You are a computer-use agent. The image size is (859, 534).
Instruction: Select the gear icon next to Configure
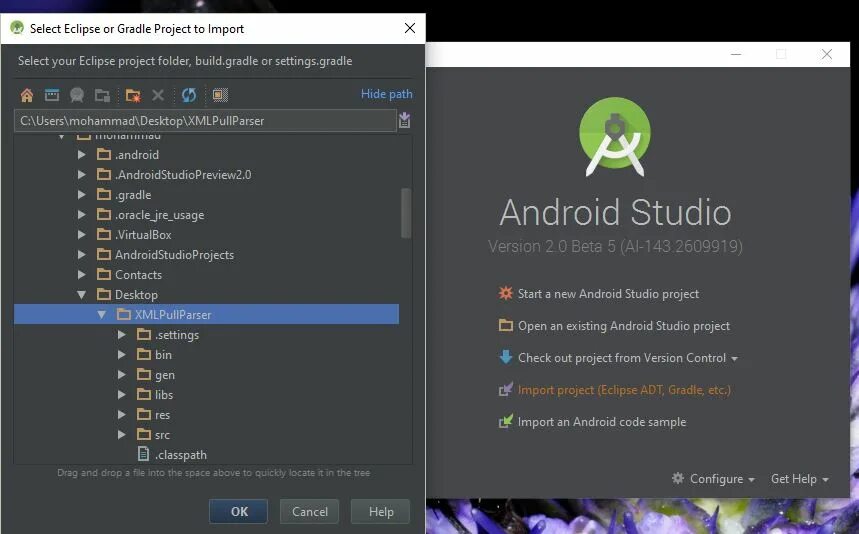click(x=678, y=478)
